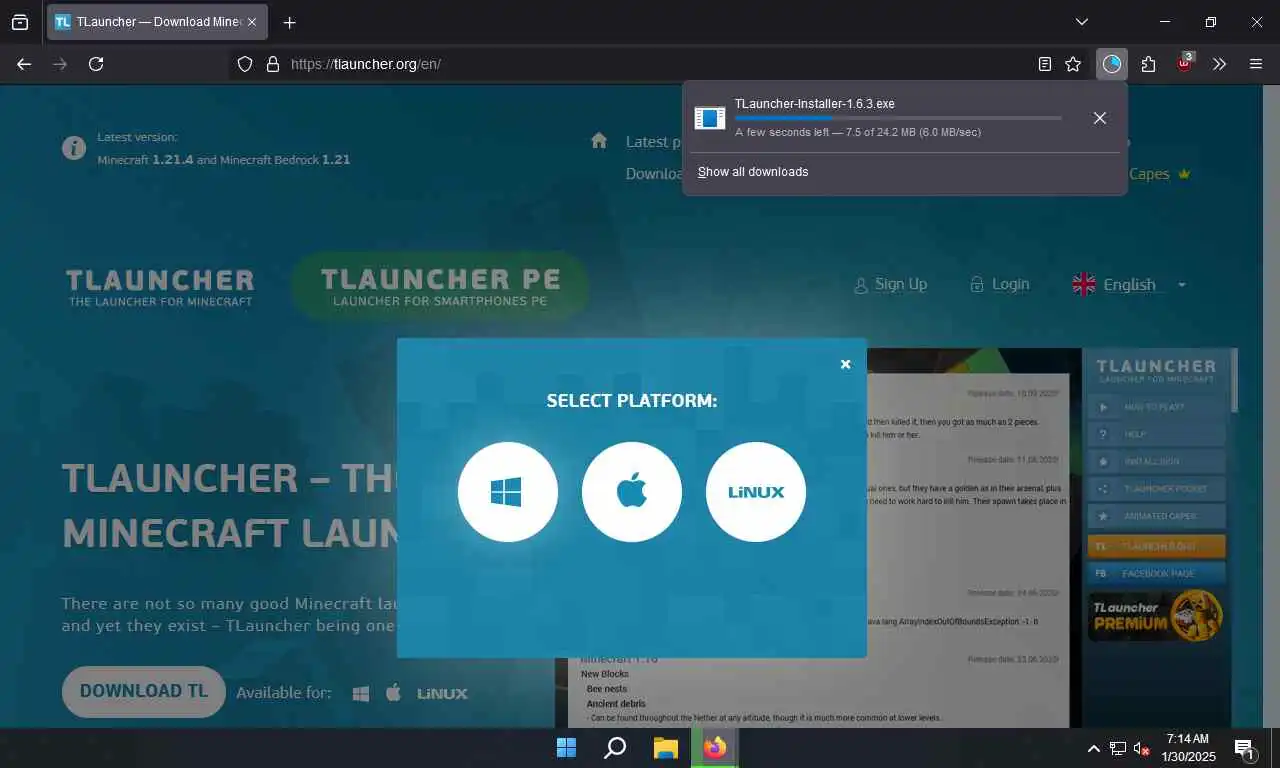1280x768 pixels.
Task: Click small Windows icon next to Available for
Action: [361, 693]
